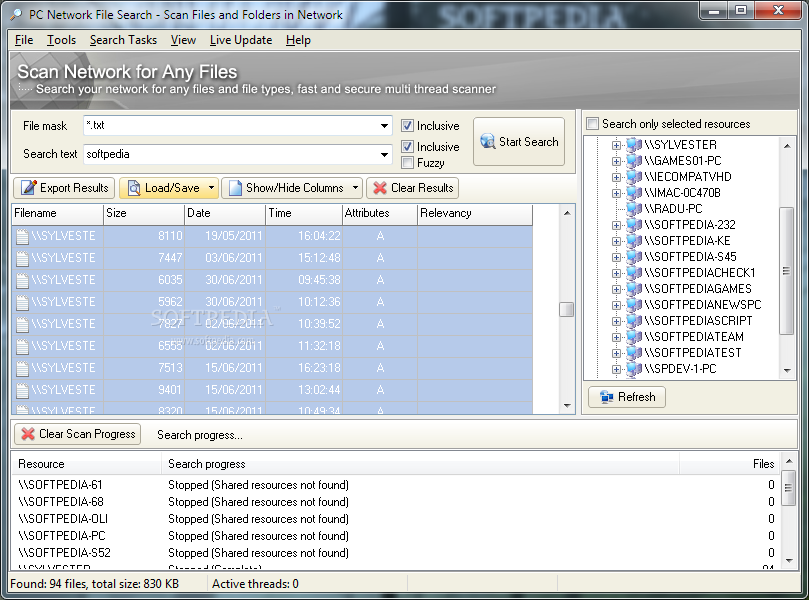
Task: Click computer icon for \\SOFTPEDIATEAM
Action: pyautogui.click(x=634, y=337)
